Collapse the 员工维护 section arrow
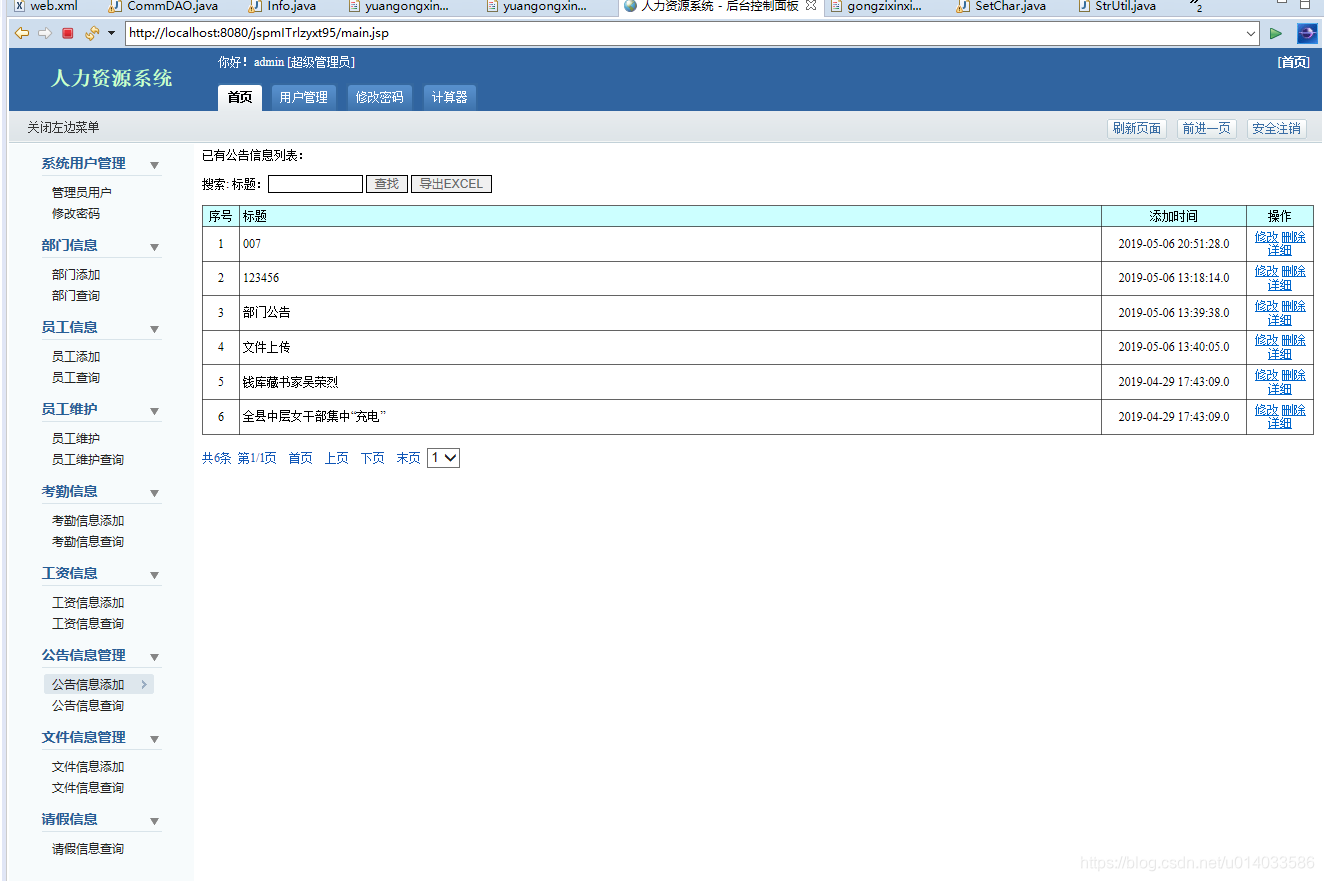 154,411
